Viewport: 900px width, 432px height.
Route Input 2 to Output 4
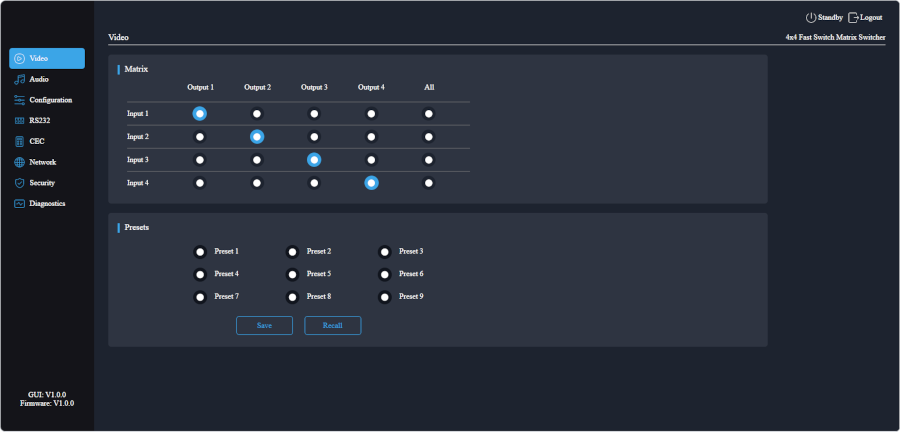click(x=371, y=137)
